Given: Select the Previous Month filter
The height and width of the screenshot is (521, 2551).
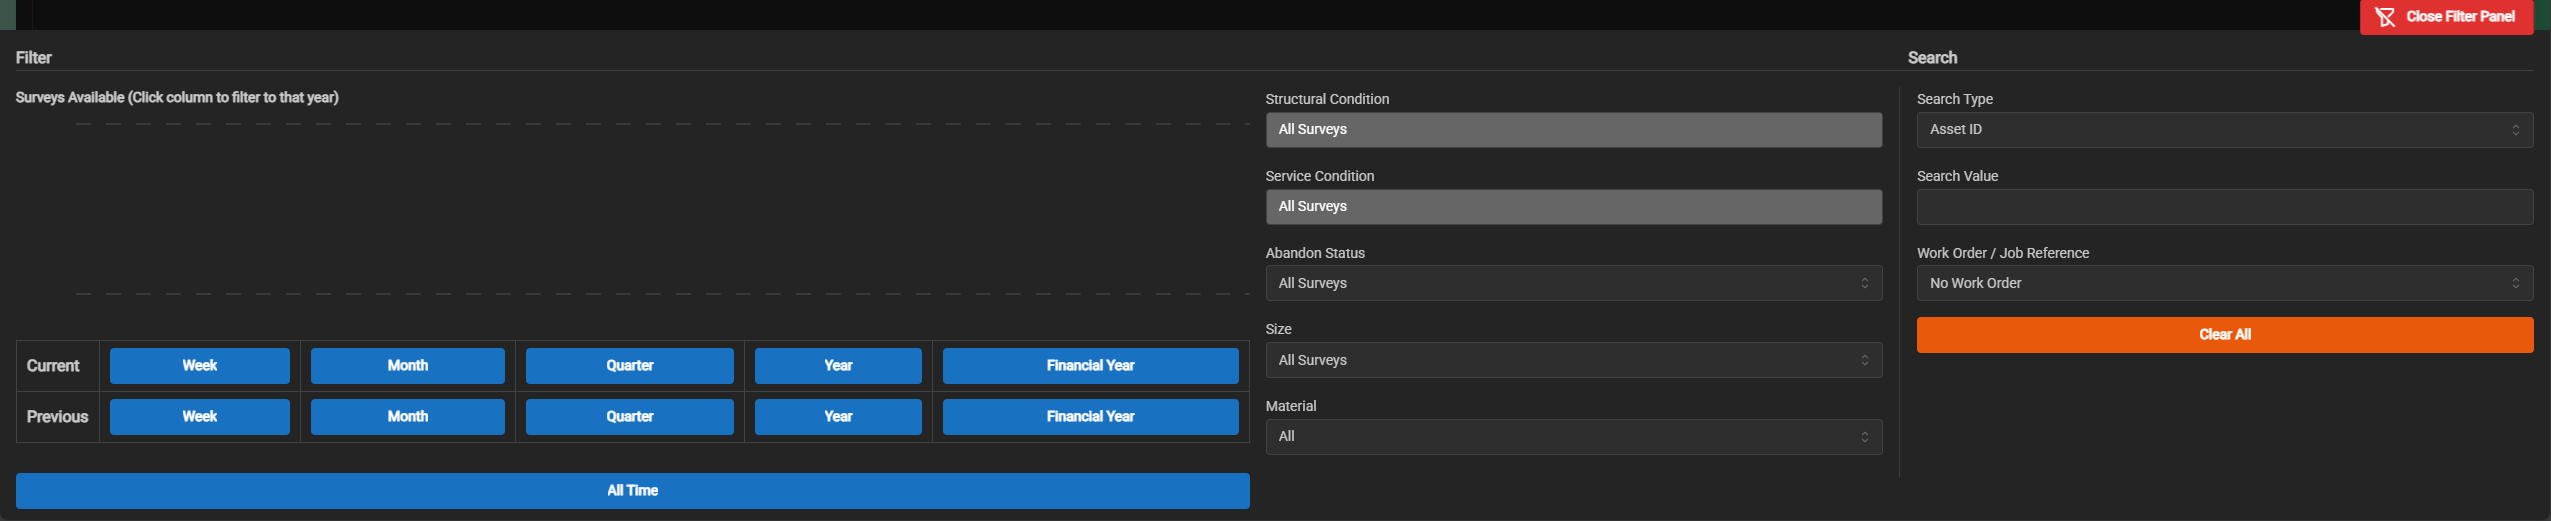Looking at the screenshot, I should click(x=407, y=417).
